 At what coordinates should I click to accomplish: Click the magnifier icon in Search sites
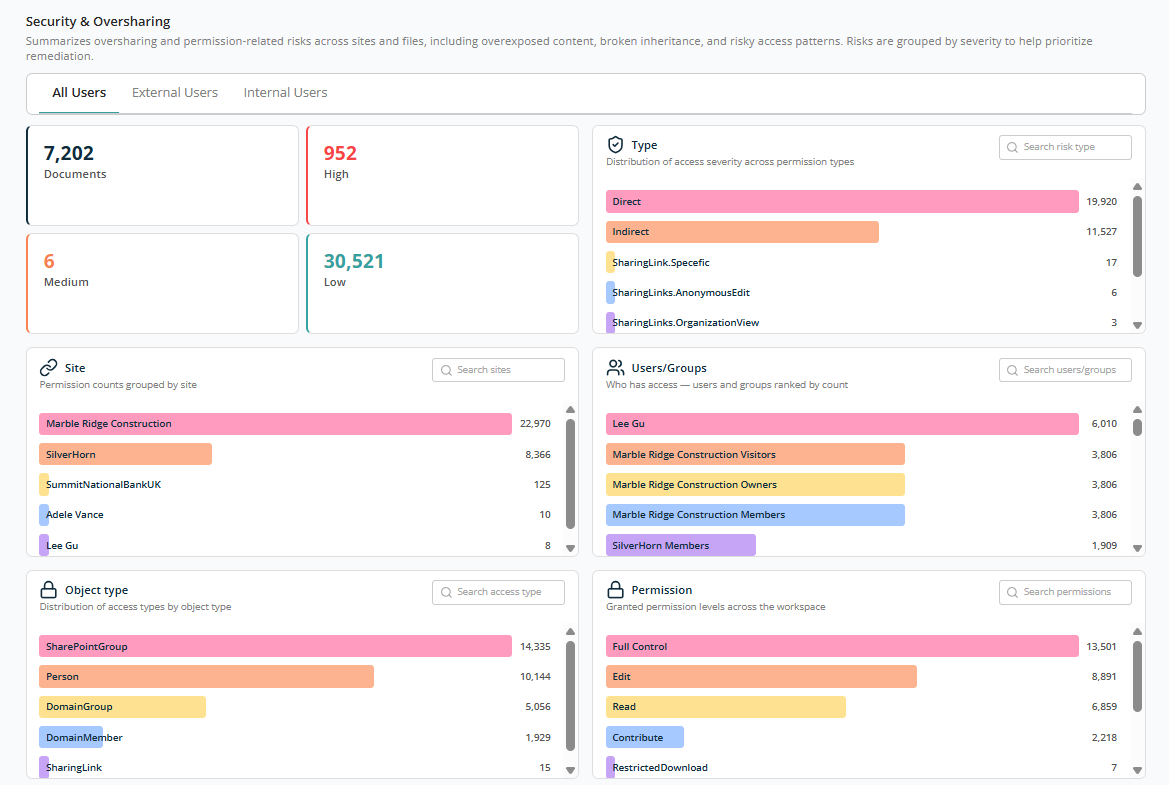pos(447,371)
